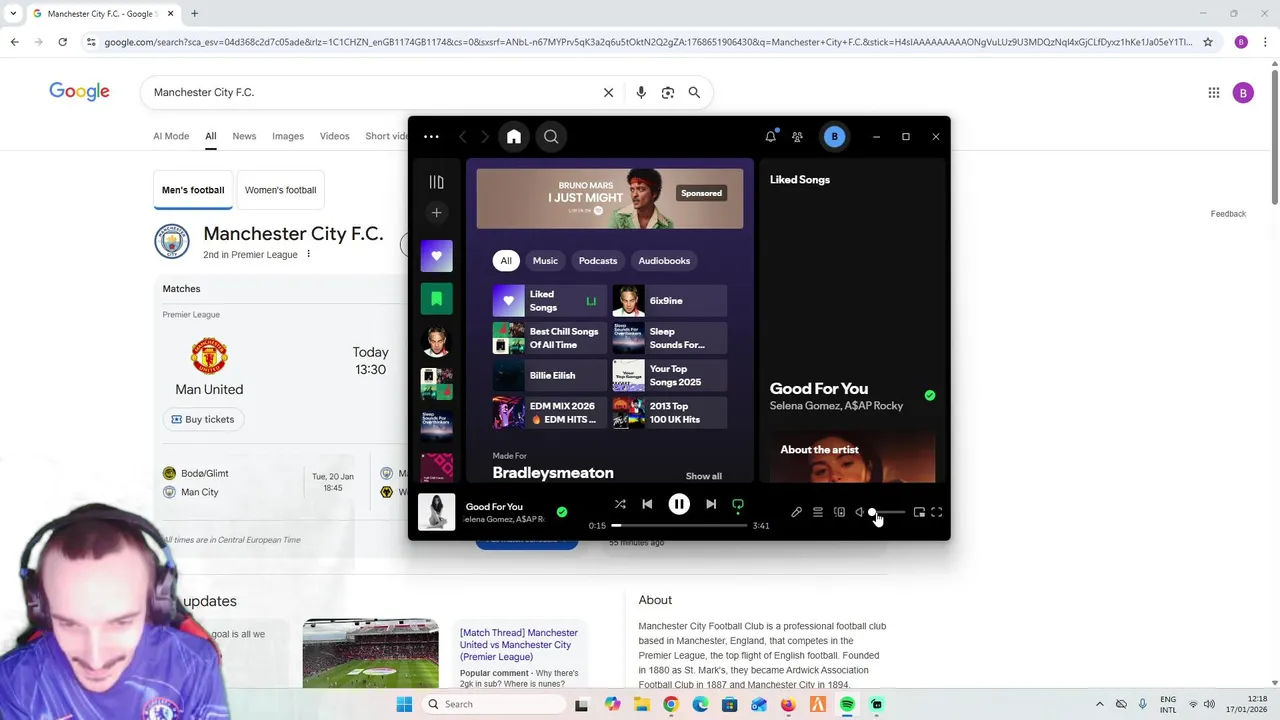Viewport: 1280px width, 720px height.
Task: Open the play queue icon
Action: click(818, 512)
